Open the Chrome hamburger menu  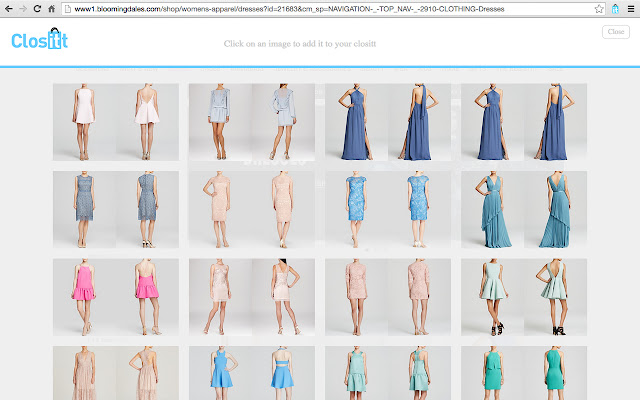point(630,8)
